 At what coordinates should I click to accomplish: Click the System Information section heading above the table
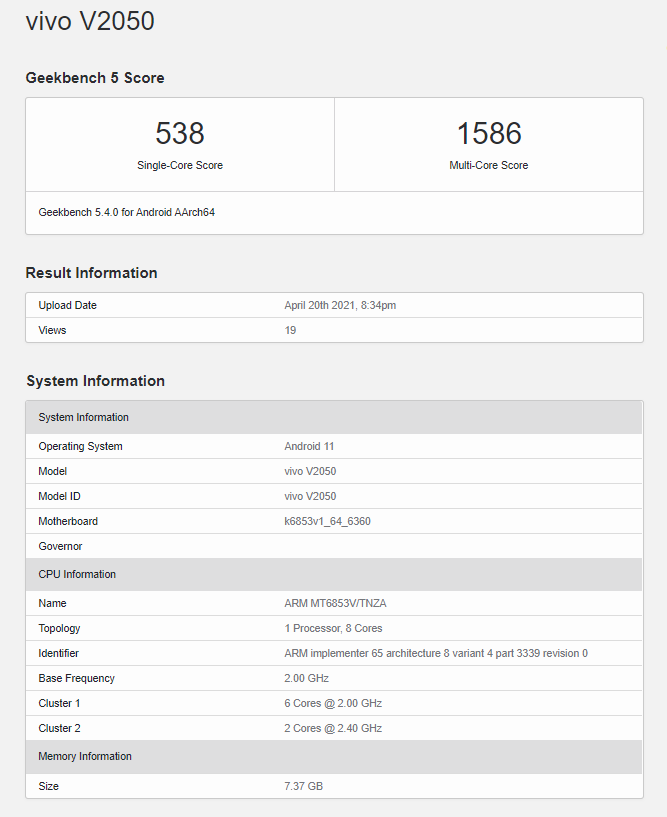point(95,381)
